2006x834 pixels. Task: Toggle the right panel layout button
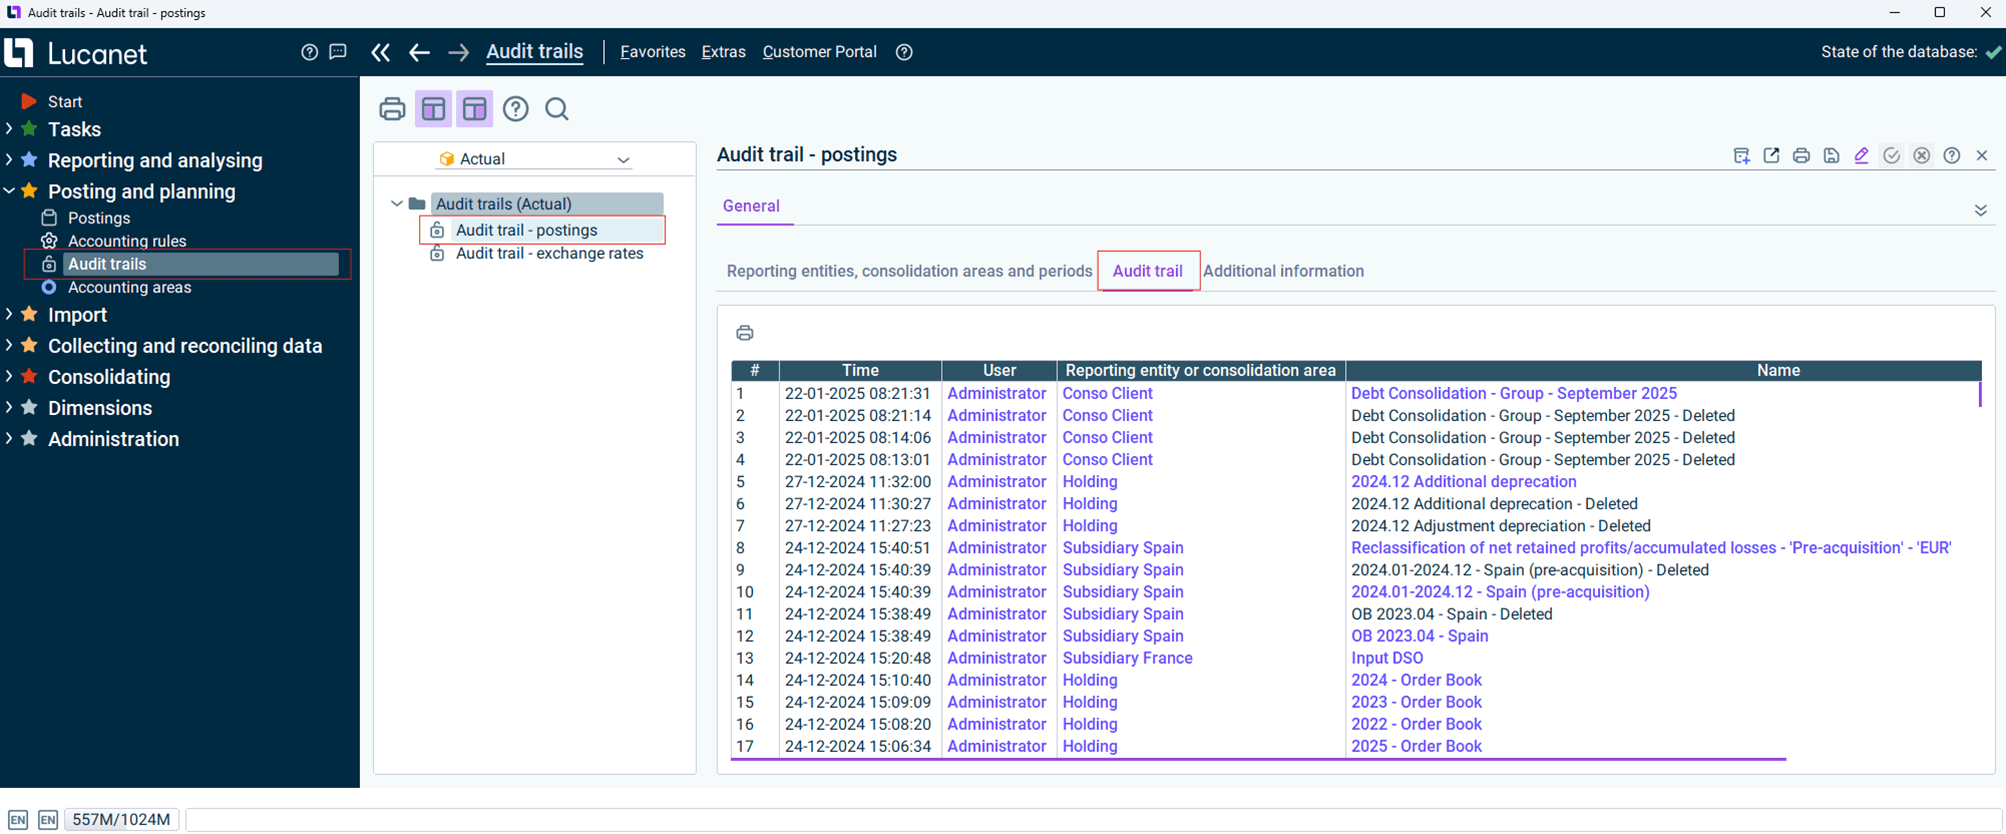pyautogui.click(x=475, y=109)
